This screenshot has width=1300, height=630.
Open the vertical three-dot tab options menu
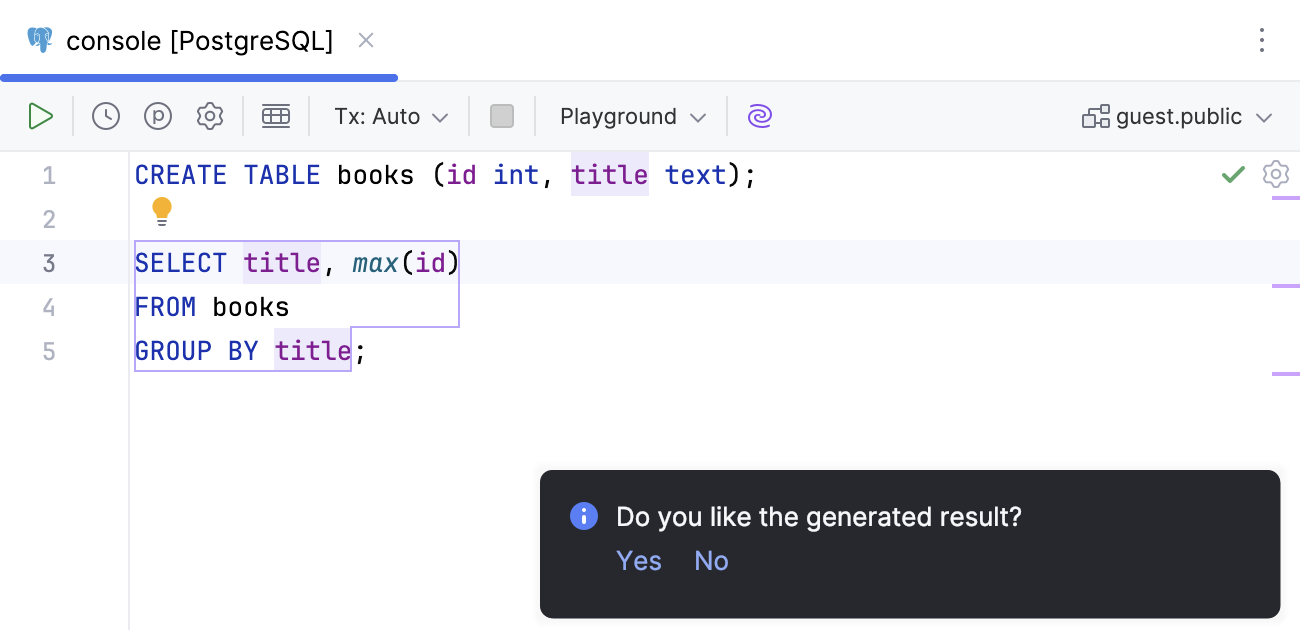click(1262, 41)
